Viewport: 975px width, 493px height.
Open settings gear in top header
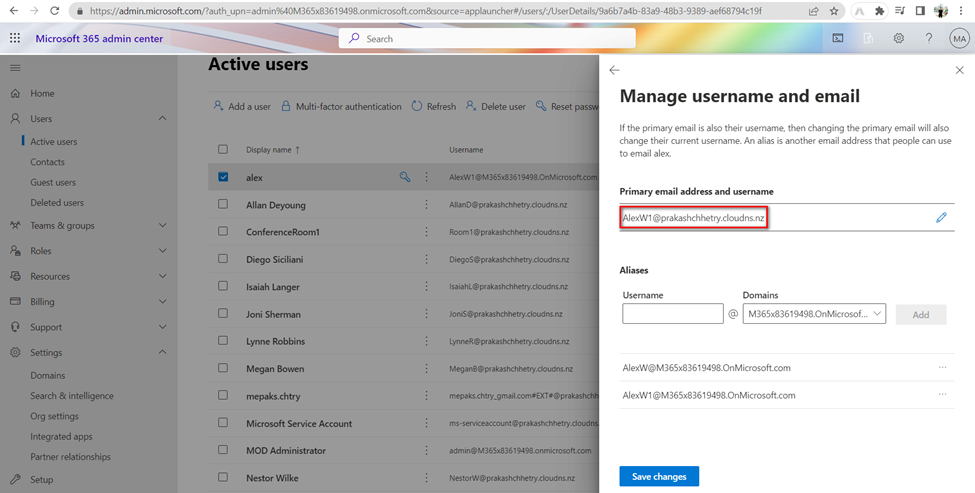tap(899, 39)
